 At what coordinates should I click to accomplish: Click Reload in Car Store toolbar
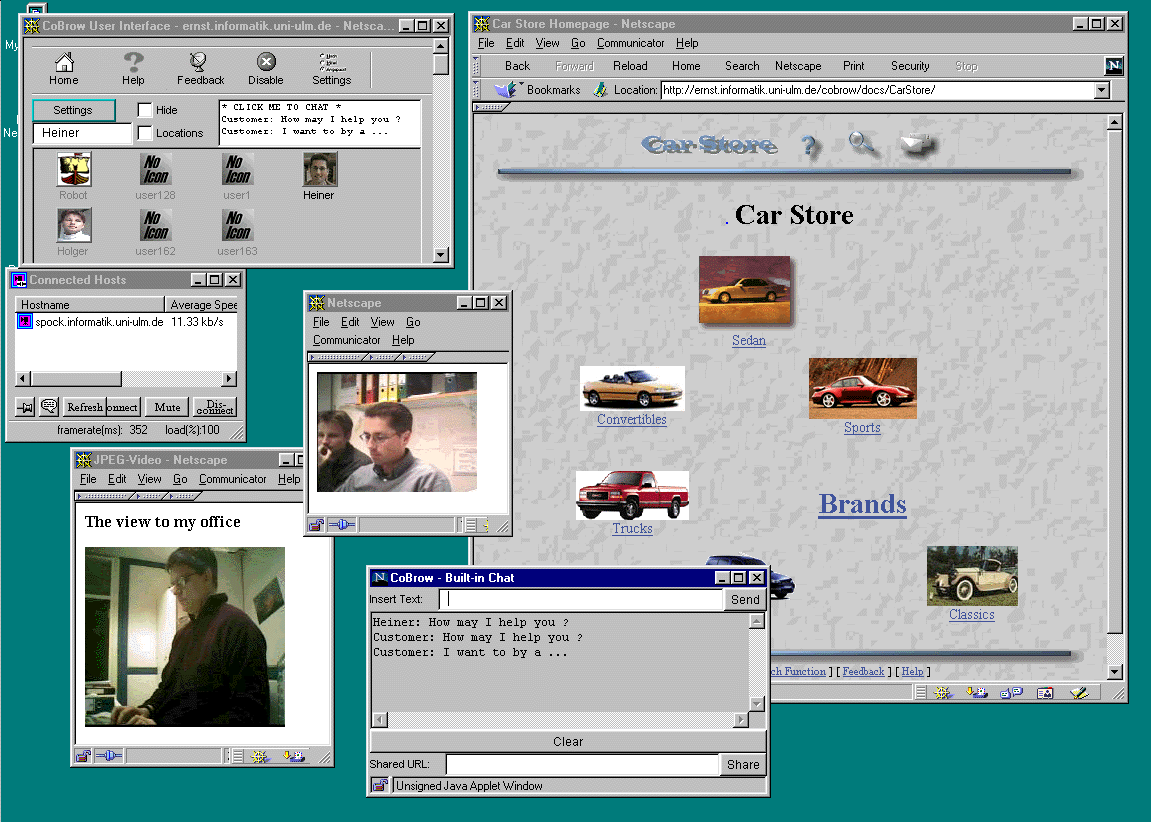630,66
